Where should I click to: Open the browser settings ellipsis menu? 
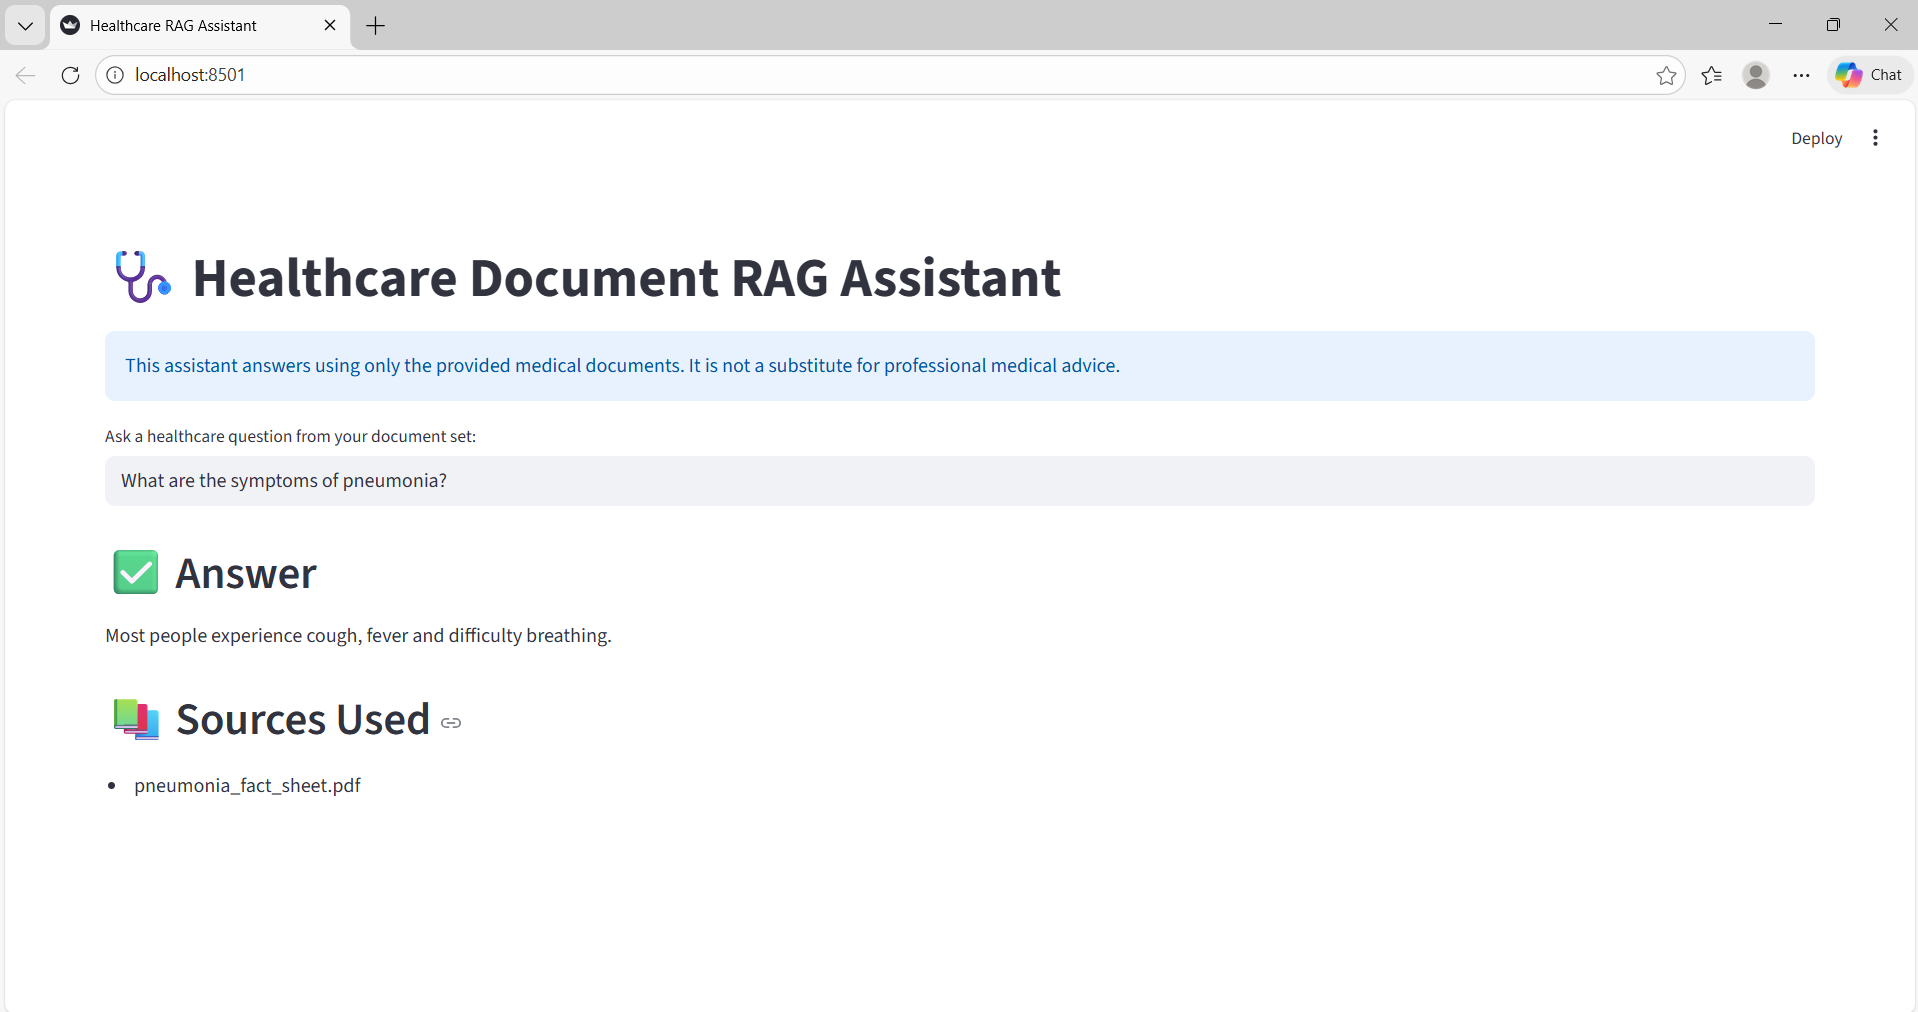point(1802,75)
